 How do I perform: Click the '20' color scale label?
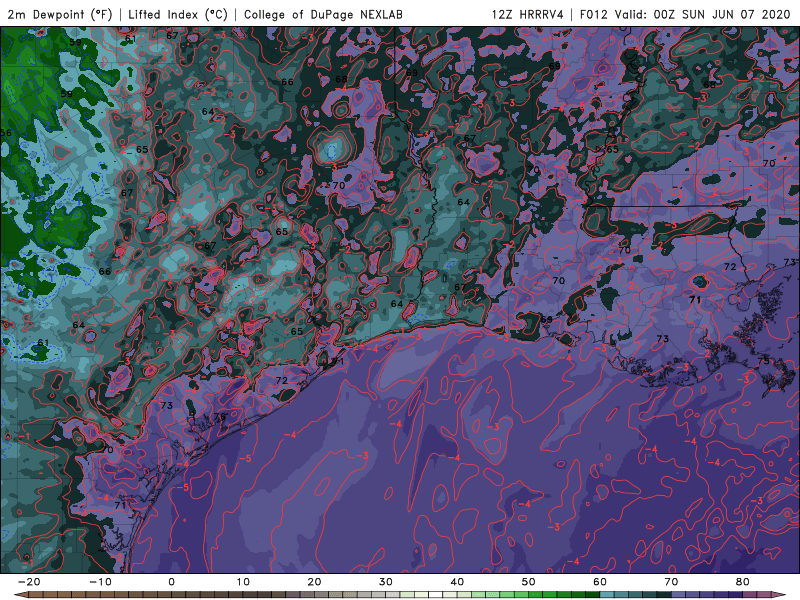tap(314, 582)
